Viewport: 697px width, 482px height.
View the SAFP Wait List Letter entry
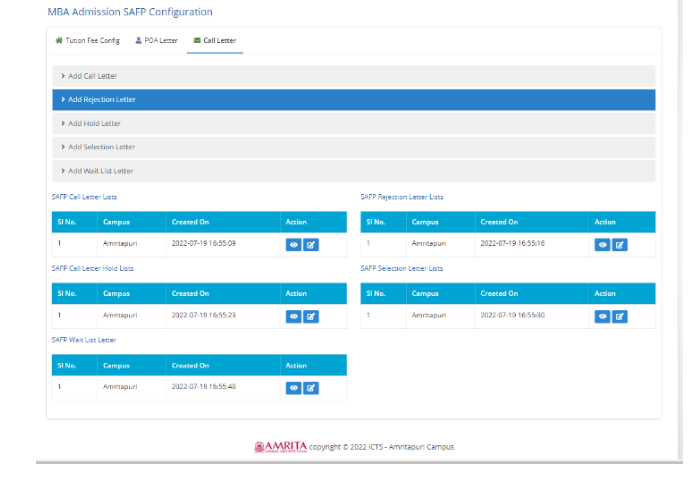point(294,387)
